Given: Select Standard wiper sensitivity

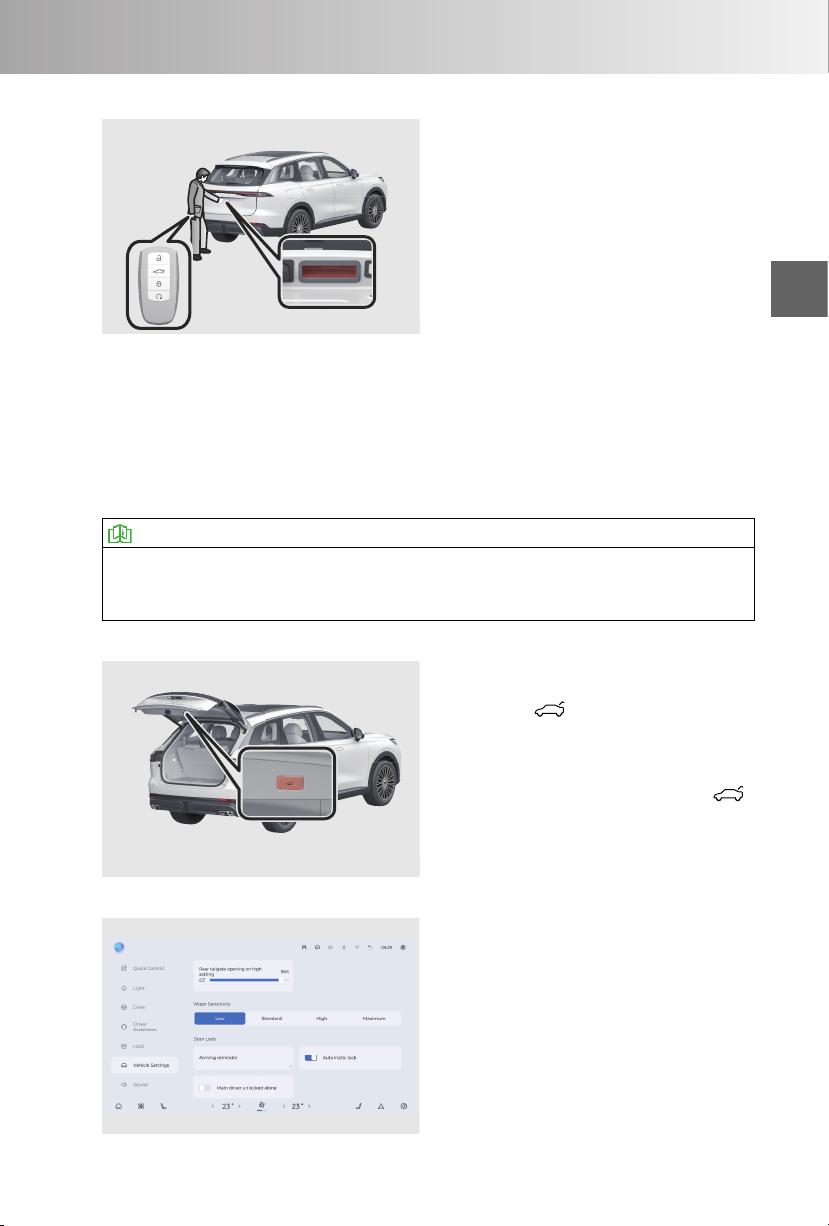Looking at the screenshot, I should (272, 1018).
